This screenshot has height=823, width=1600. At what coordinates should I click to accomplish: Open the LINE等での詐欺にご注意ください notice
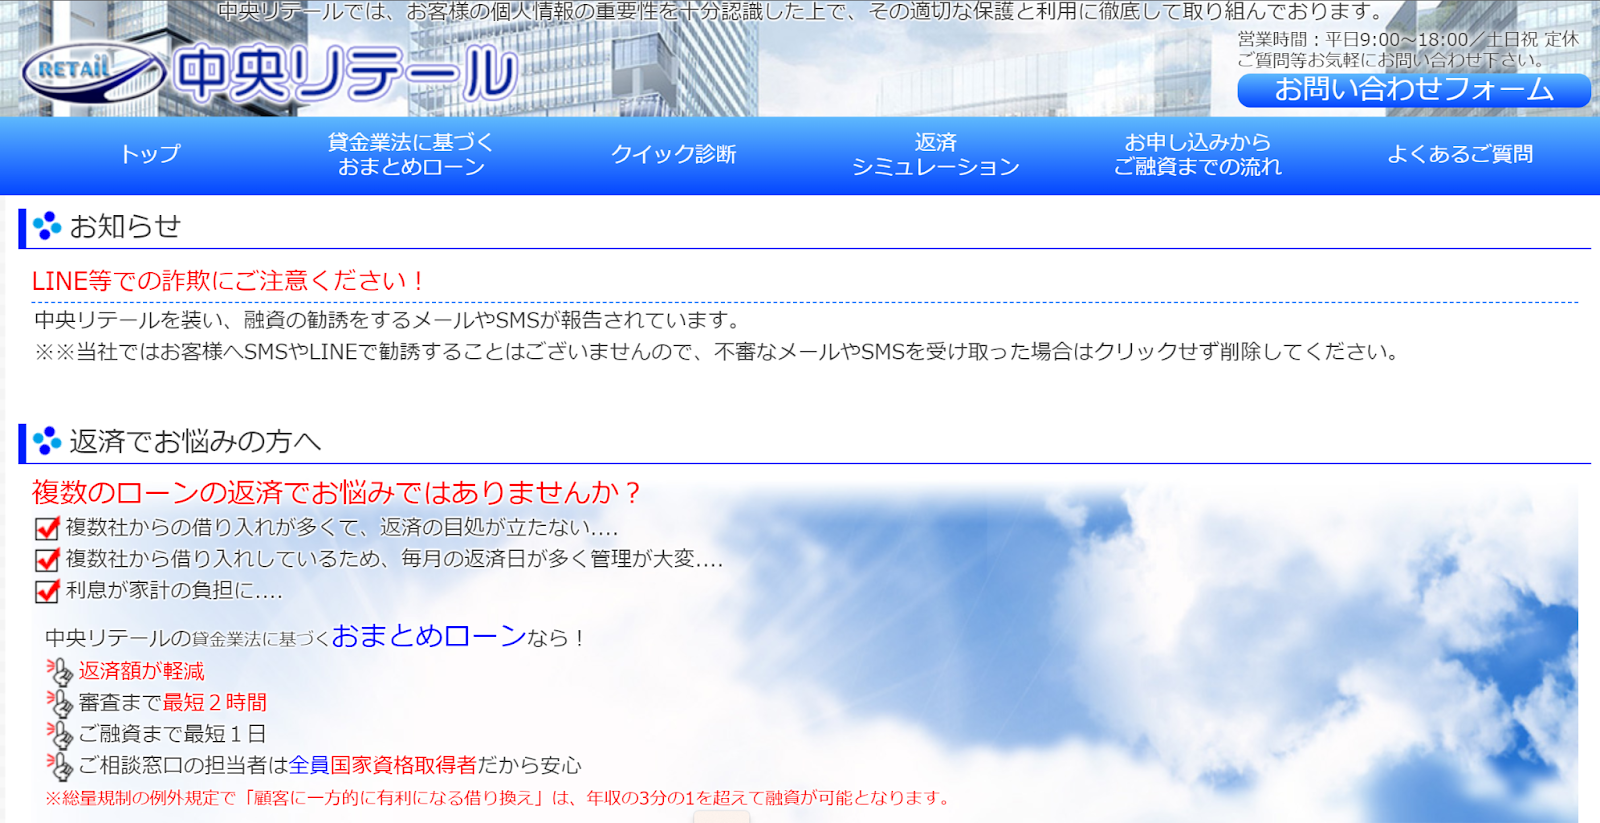(228, 281)
